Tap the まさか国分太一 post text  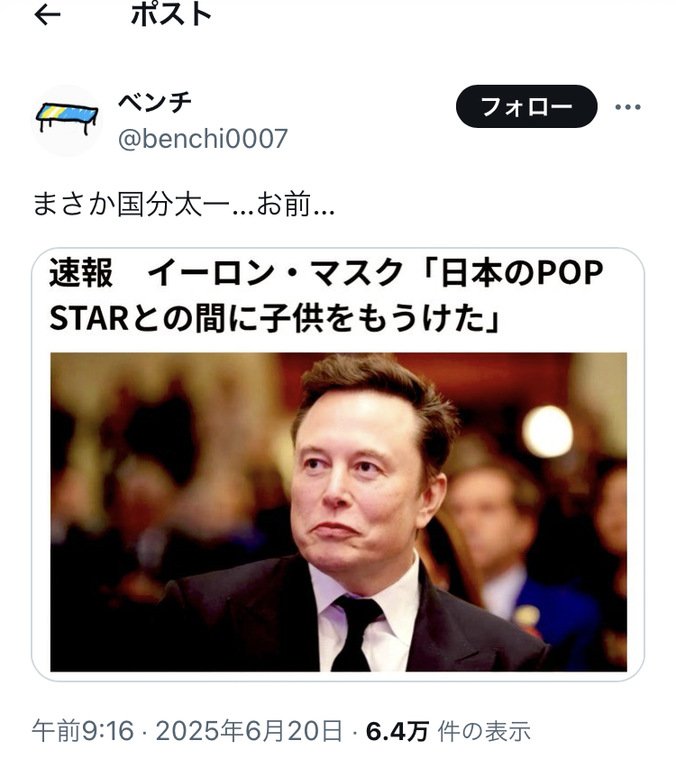184,204
